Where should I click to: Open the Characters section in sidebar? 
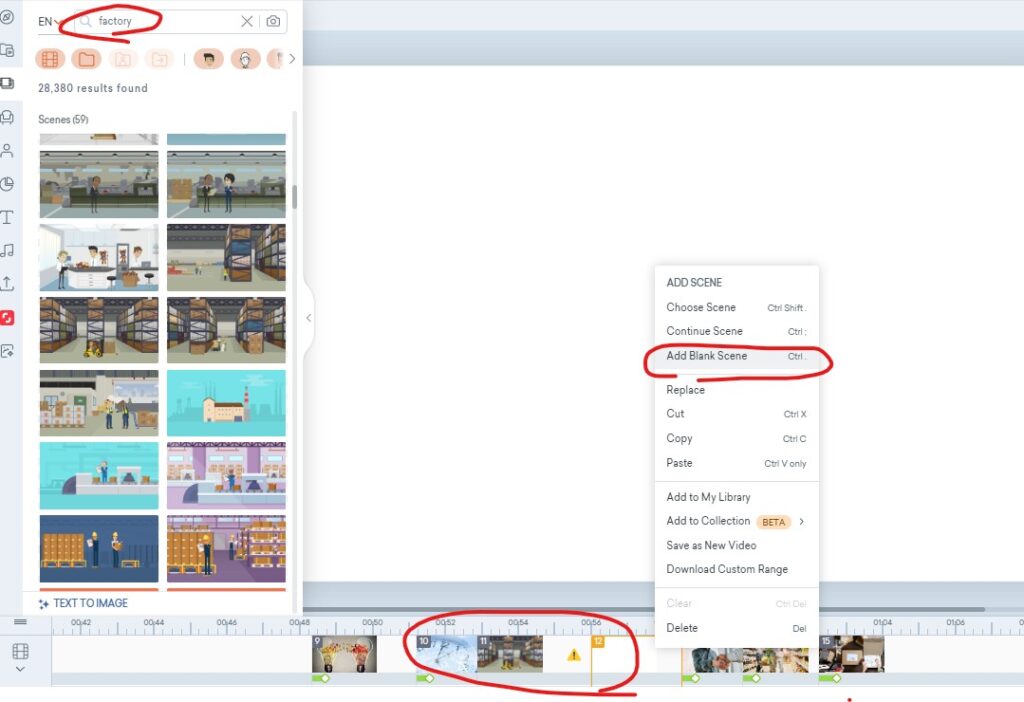click(8, 151)
